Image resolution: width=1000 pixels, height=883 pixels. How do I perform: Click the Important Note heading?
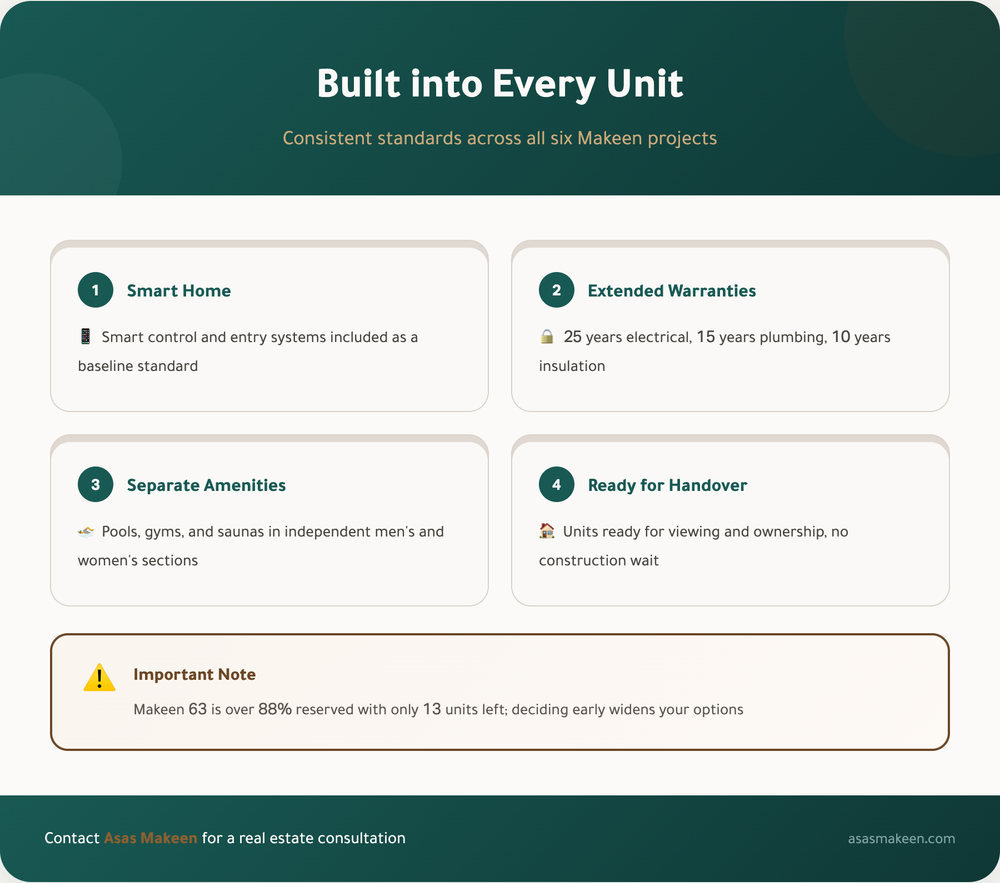[x=195, y=675]
